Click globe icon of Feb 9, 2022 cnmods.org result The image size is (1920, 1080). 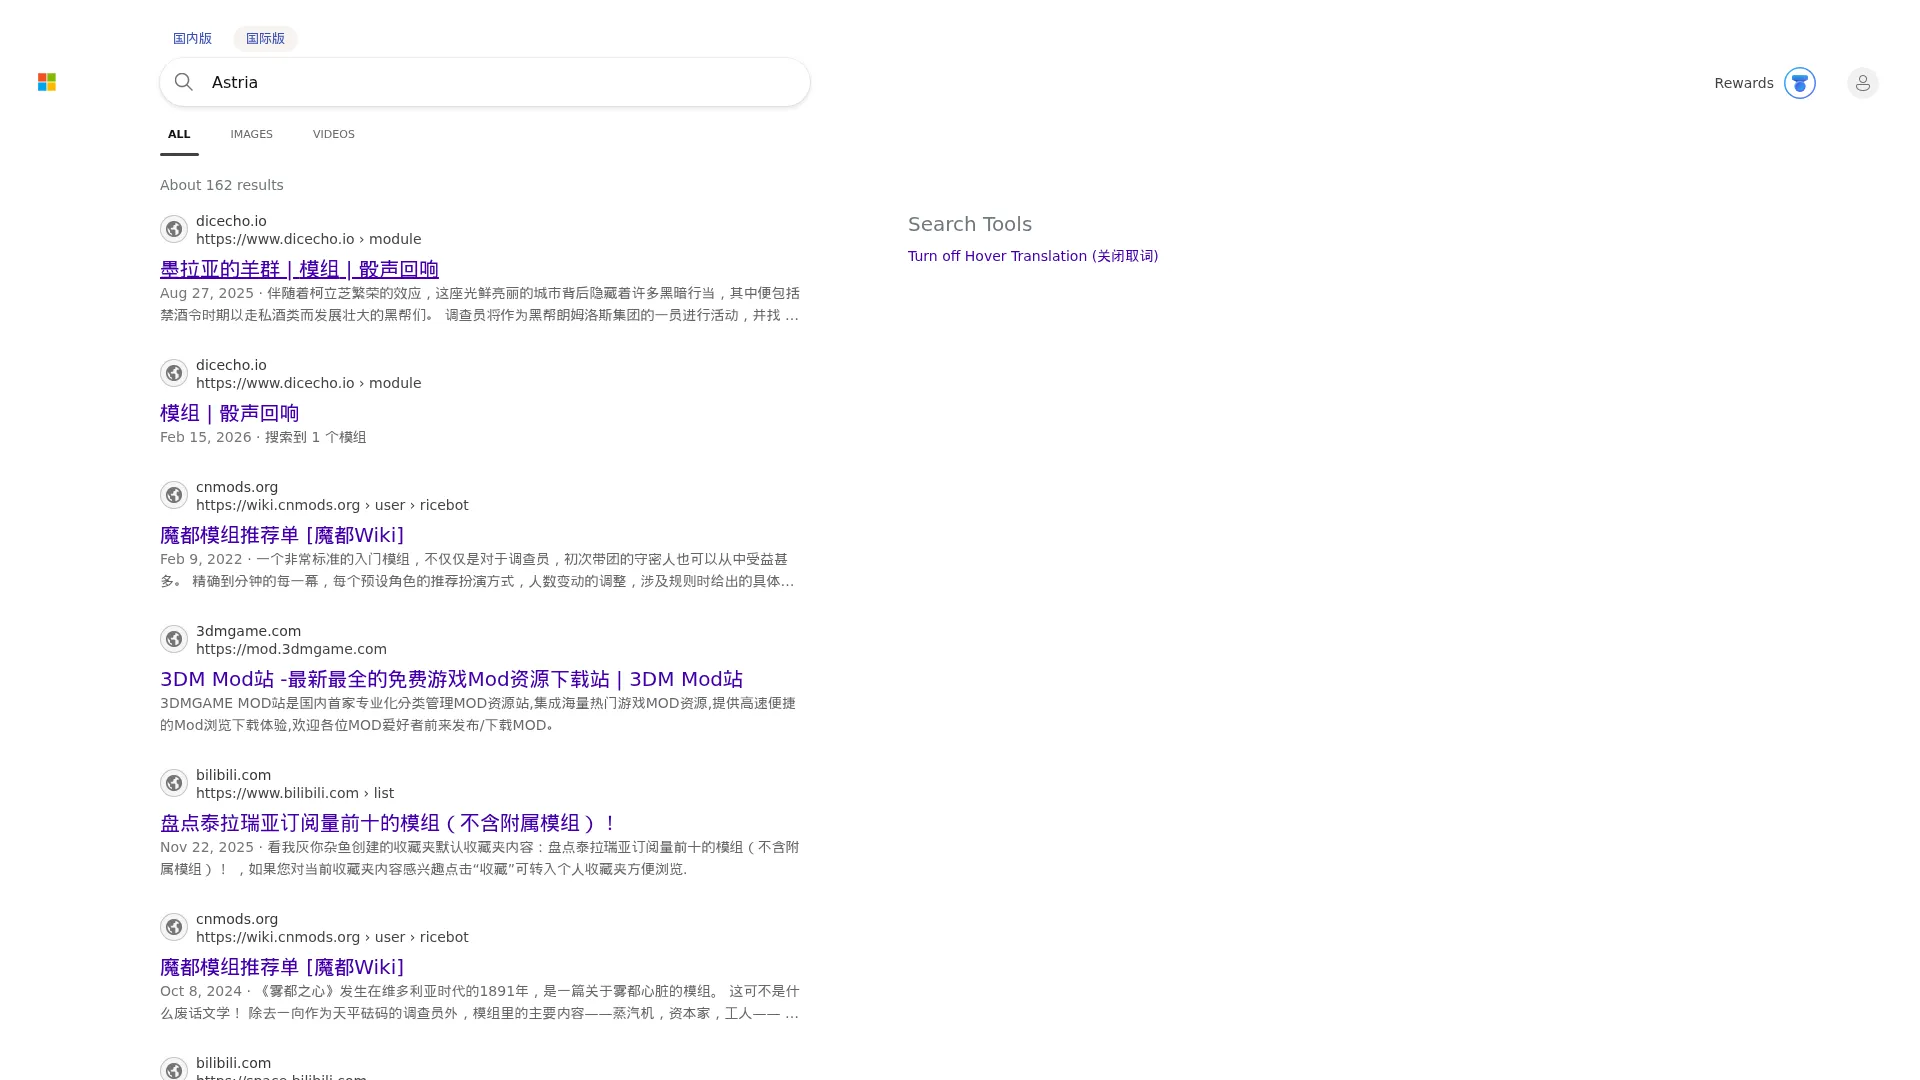(174, 495)
